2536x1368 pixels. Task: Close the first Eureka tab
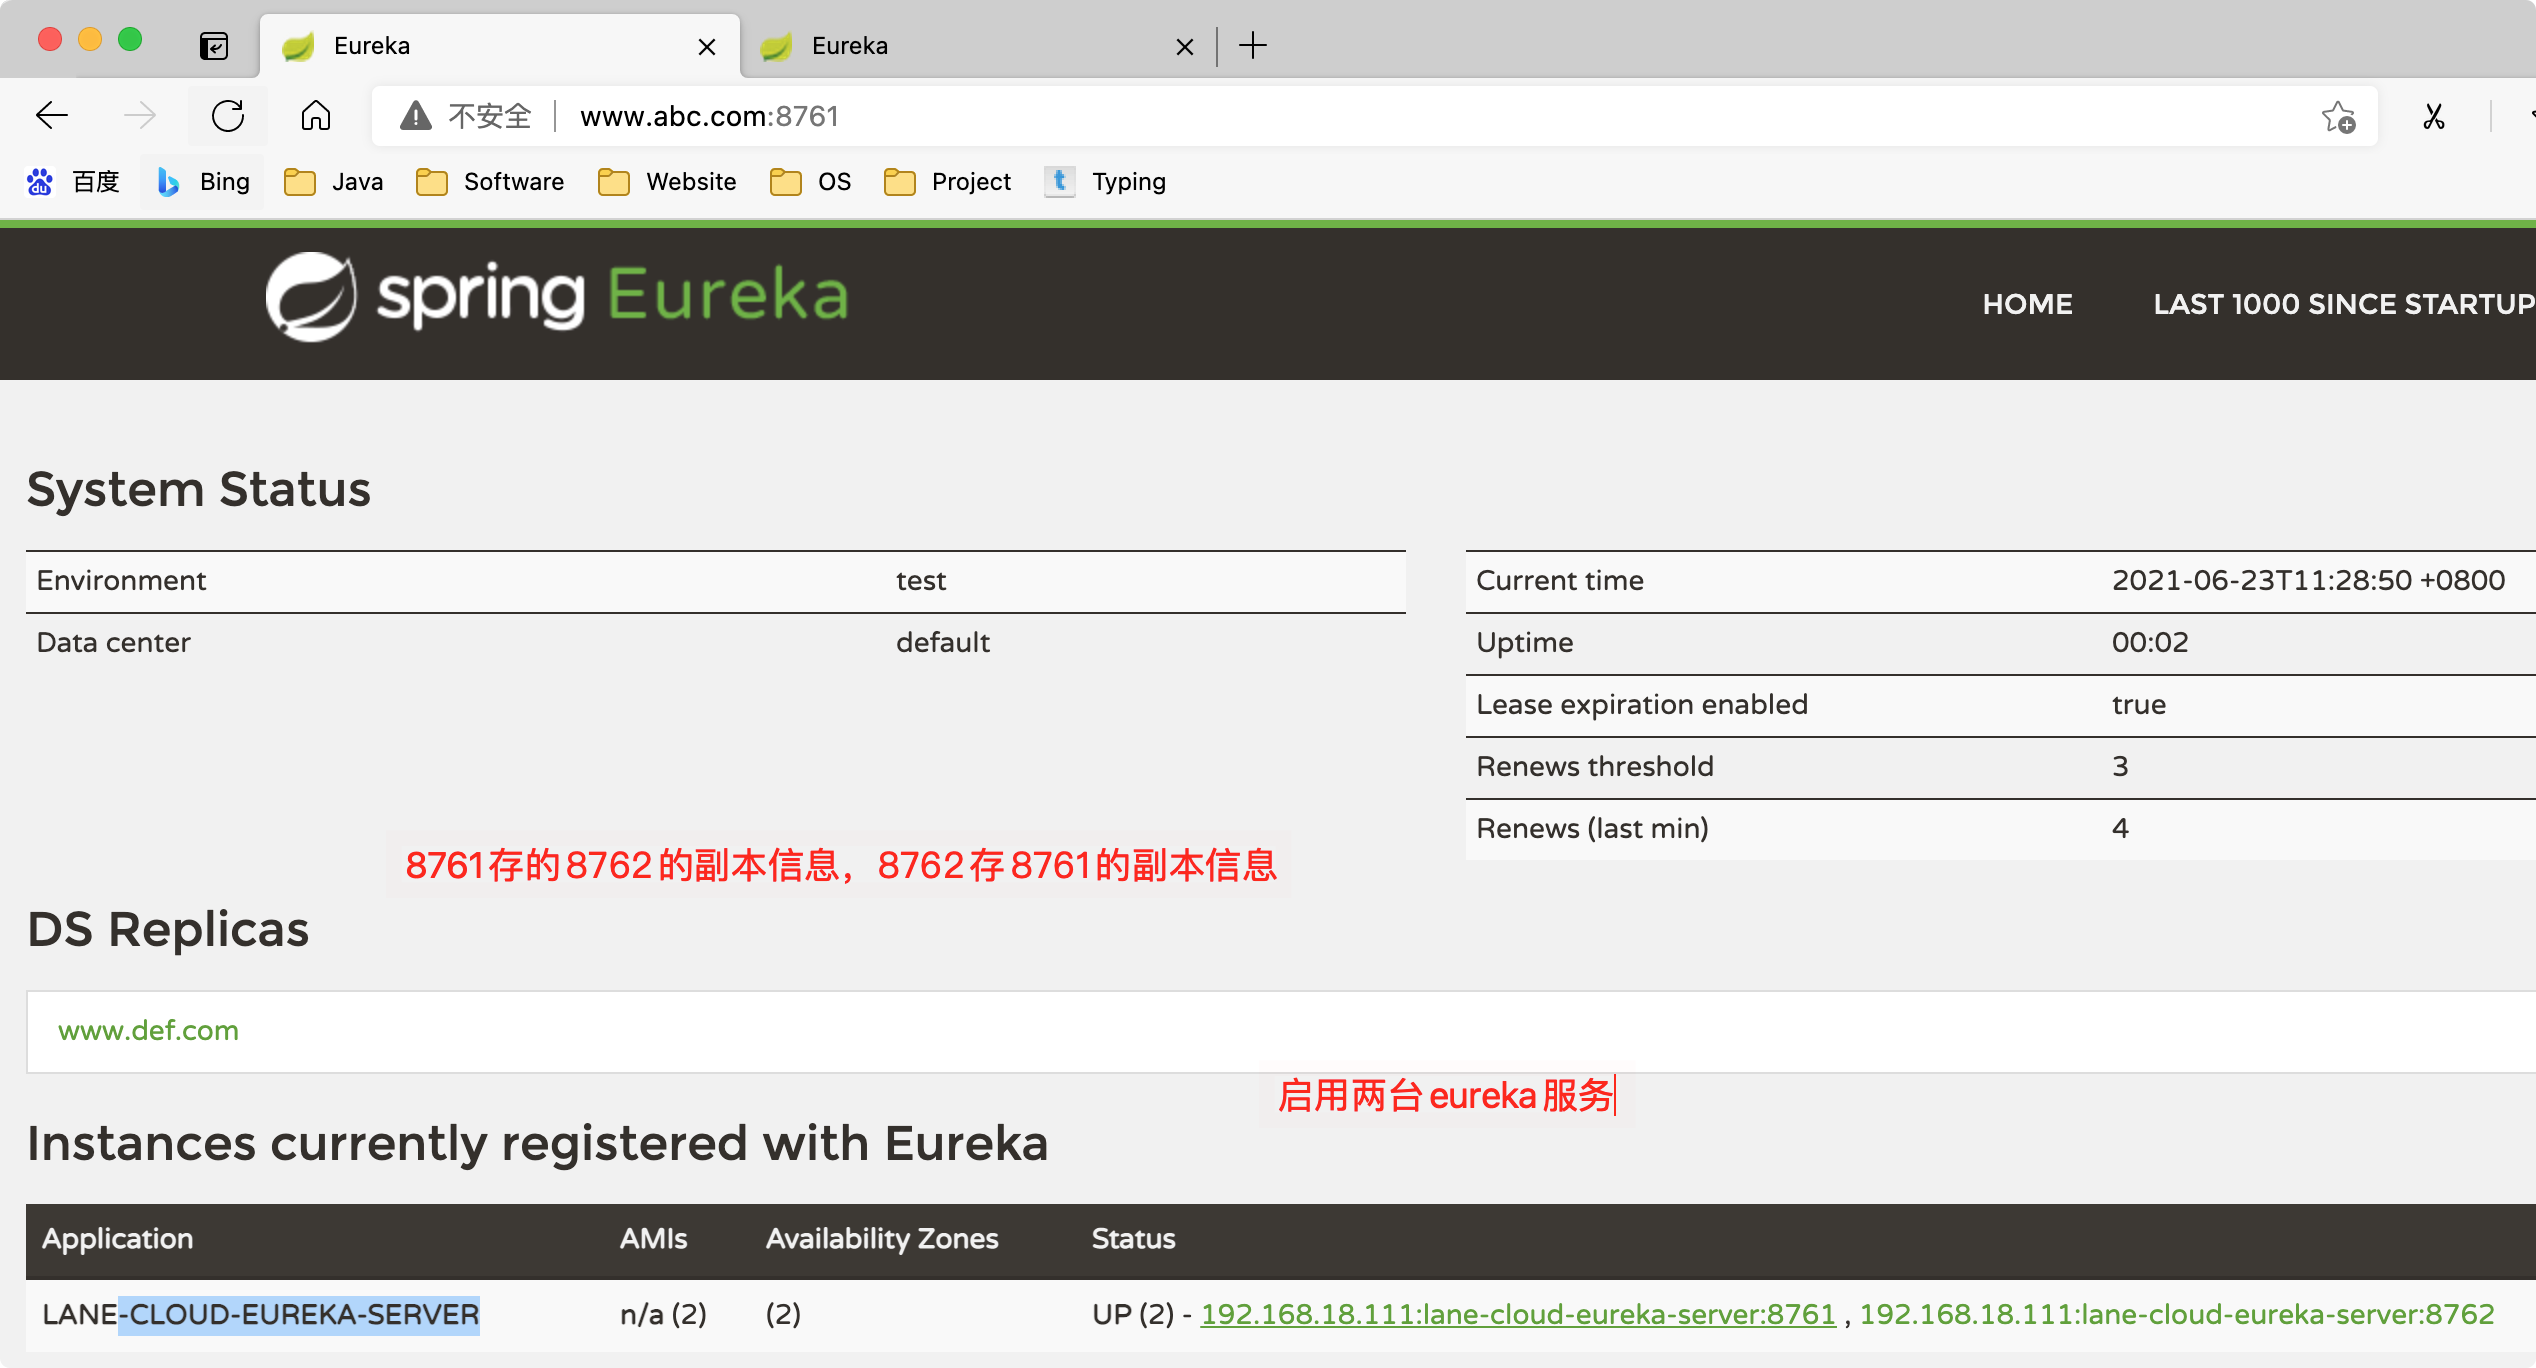click(707, 47)
